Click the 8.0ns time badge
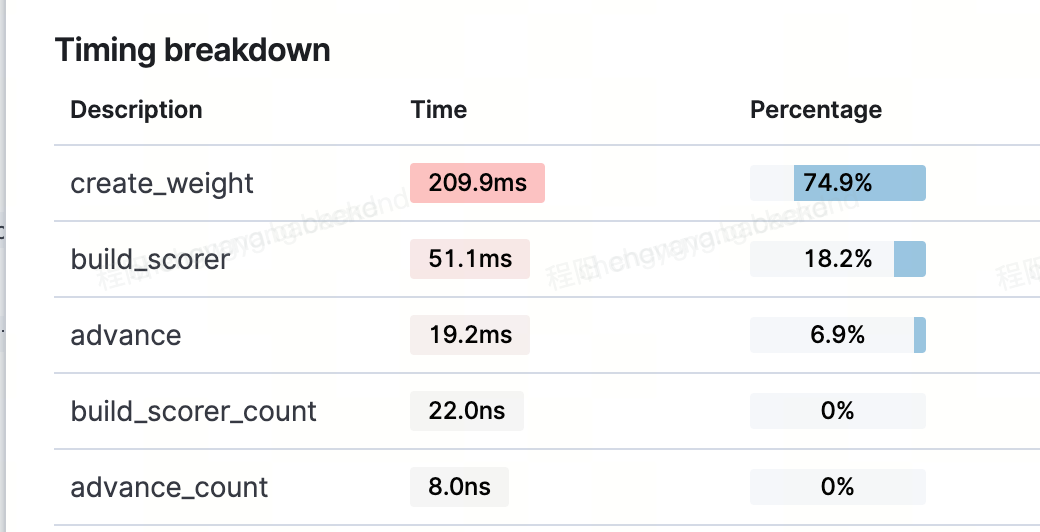The height and width of the screenshot is (532, 1040). 459,487
